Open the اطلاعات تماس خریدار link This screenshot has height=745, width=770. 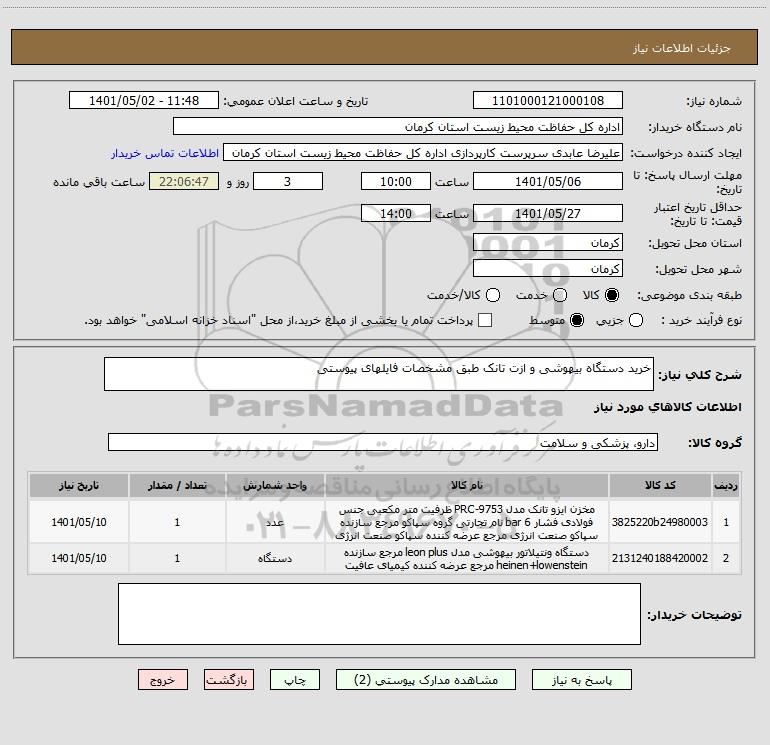click(x=165, y=153)
